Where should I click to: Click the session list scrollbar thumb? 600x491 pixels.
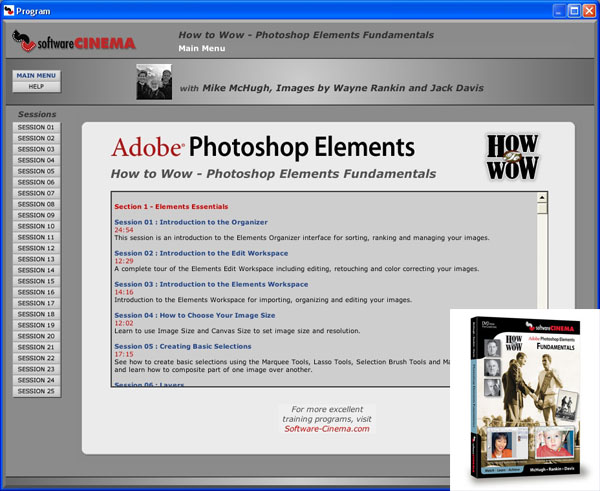click(x=542, y=209)
